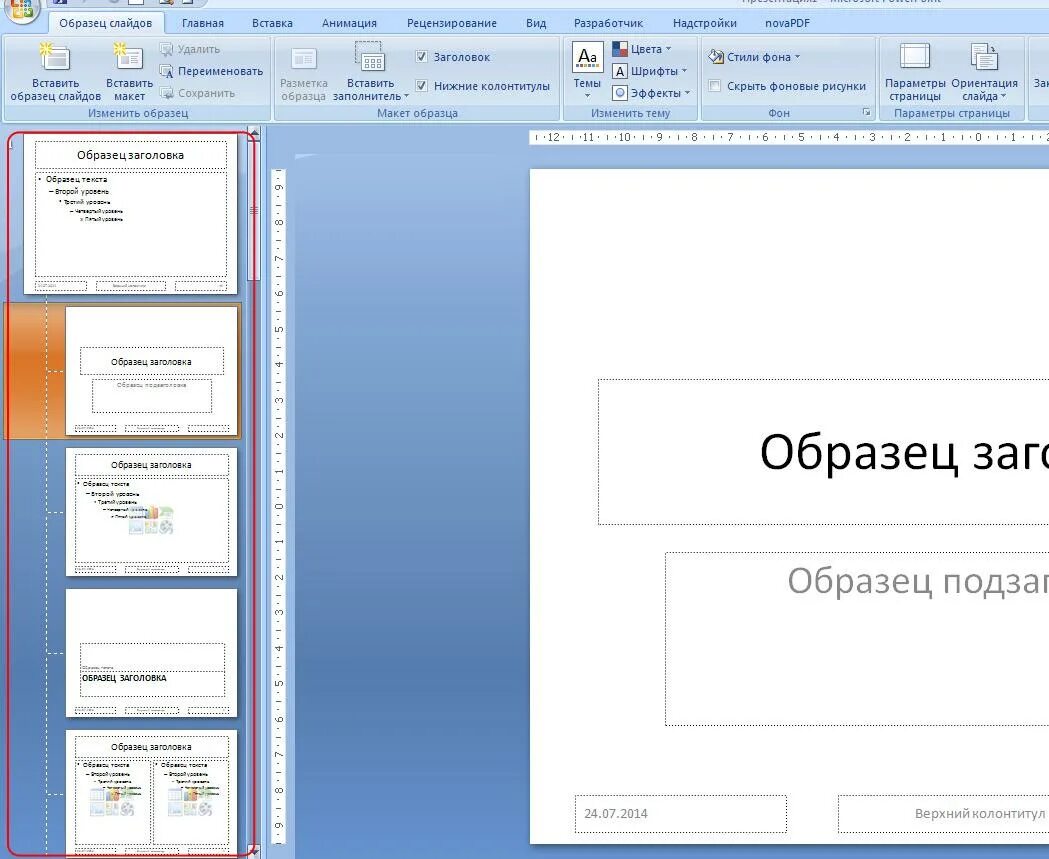1049x859 pixels.
Task: Click the Сохранить button label
Action: 206,93
